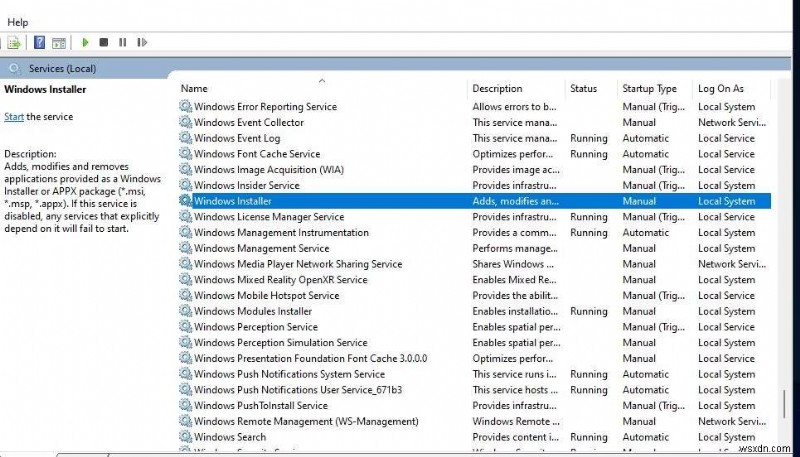Viewport: 800px width, 457px height.
Task: Sort by the Status column header
Action: [583, 89]
